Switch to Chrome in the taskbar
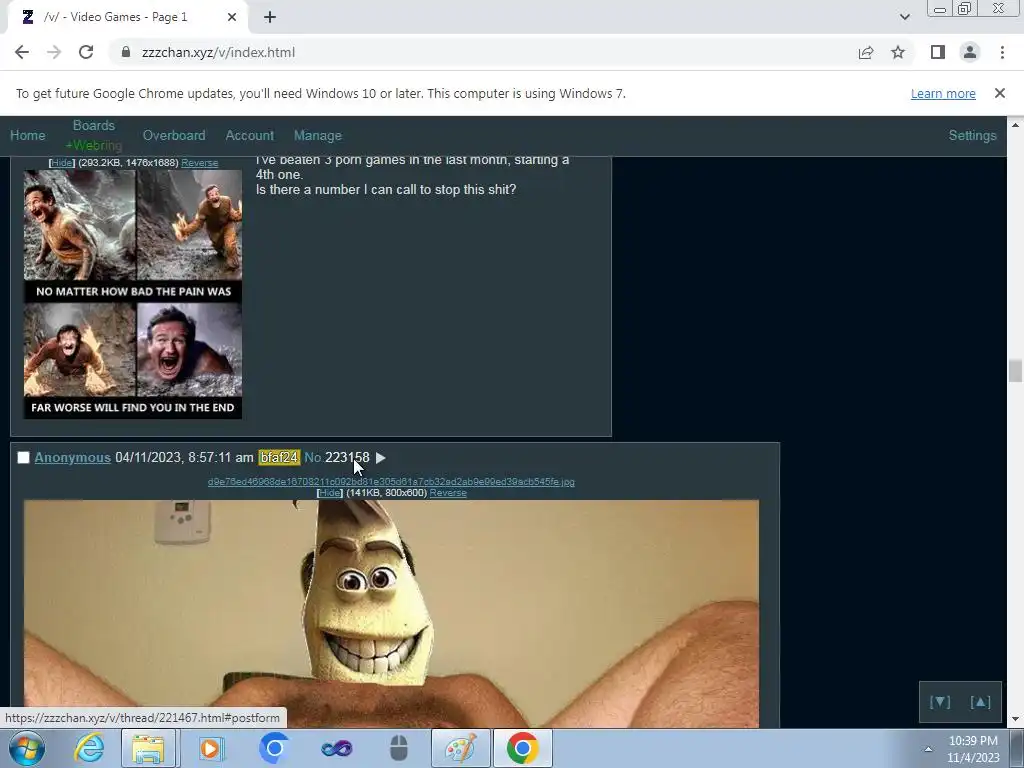 click(522, 748)
